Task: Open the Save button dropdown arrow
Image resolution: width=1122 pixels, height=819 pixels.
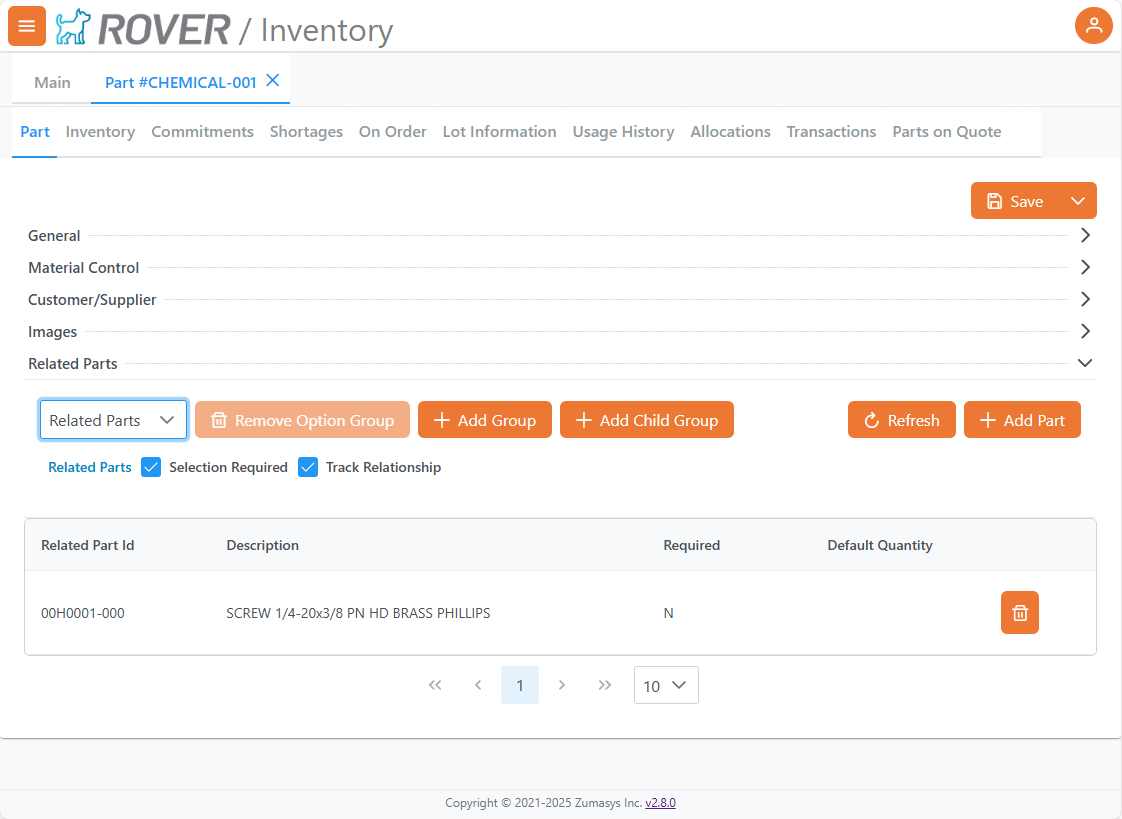Action: click(1077, 201)
